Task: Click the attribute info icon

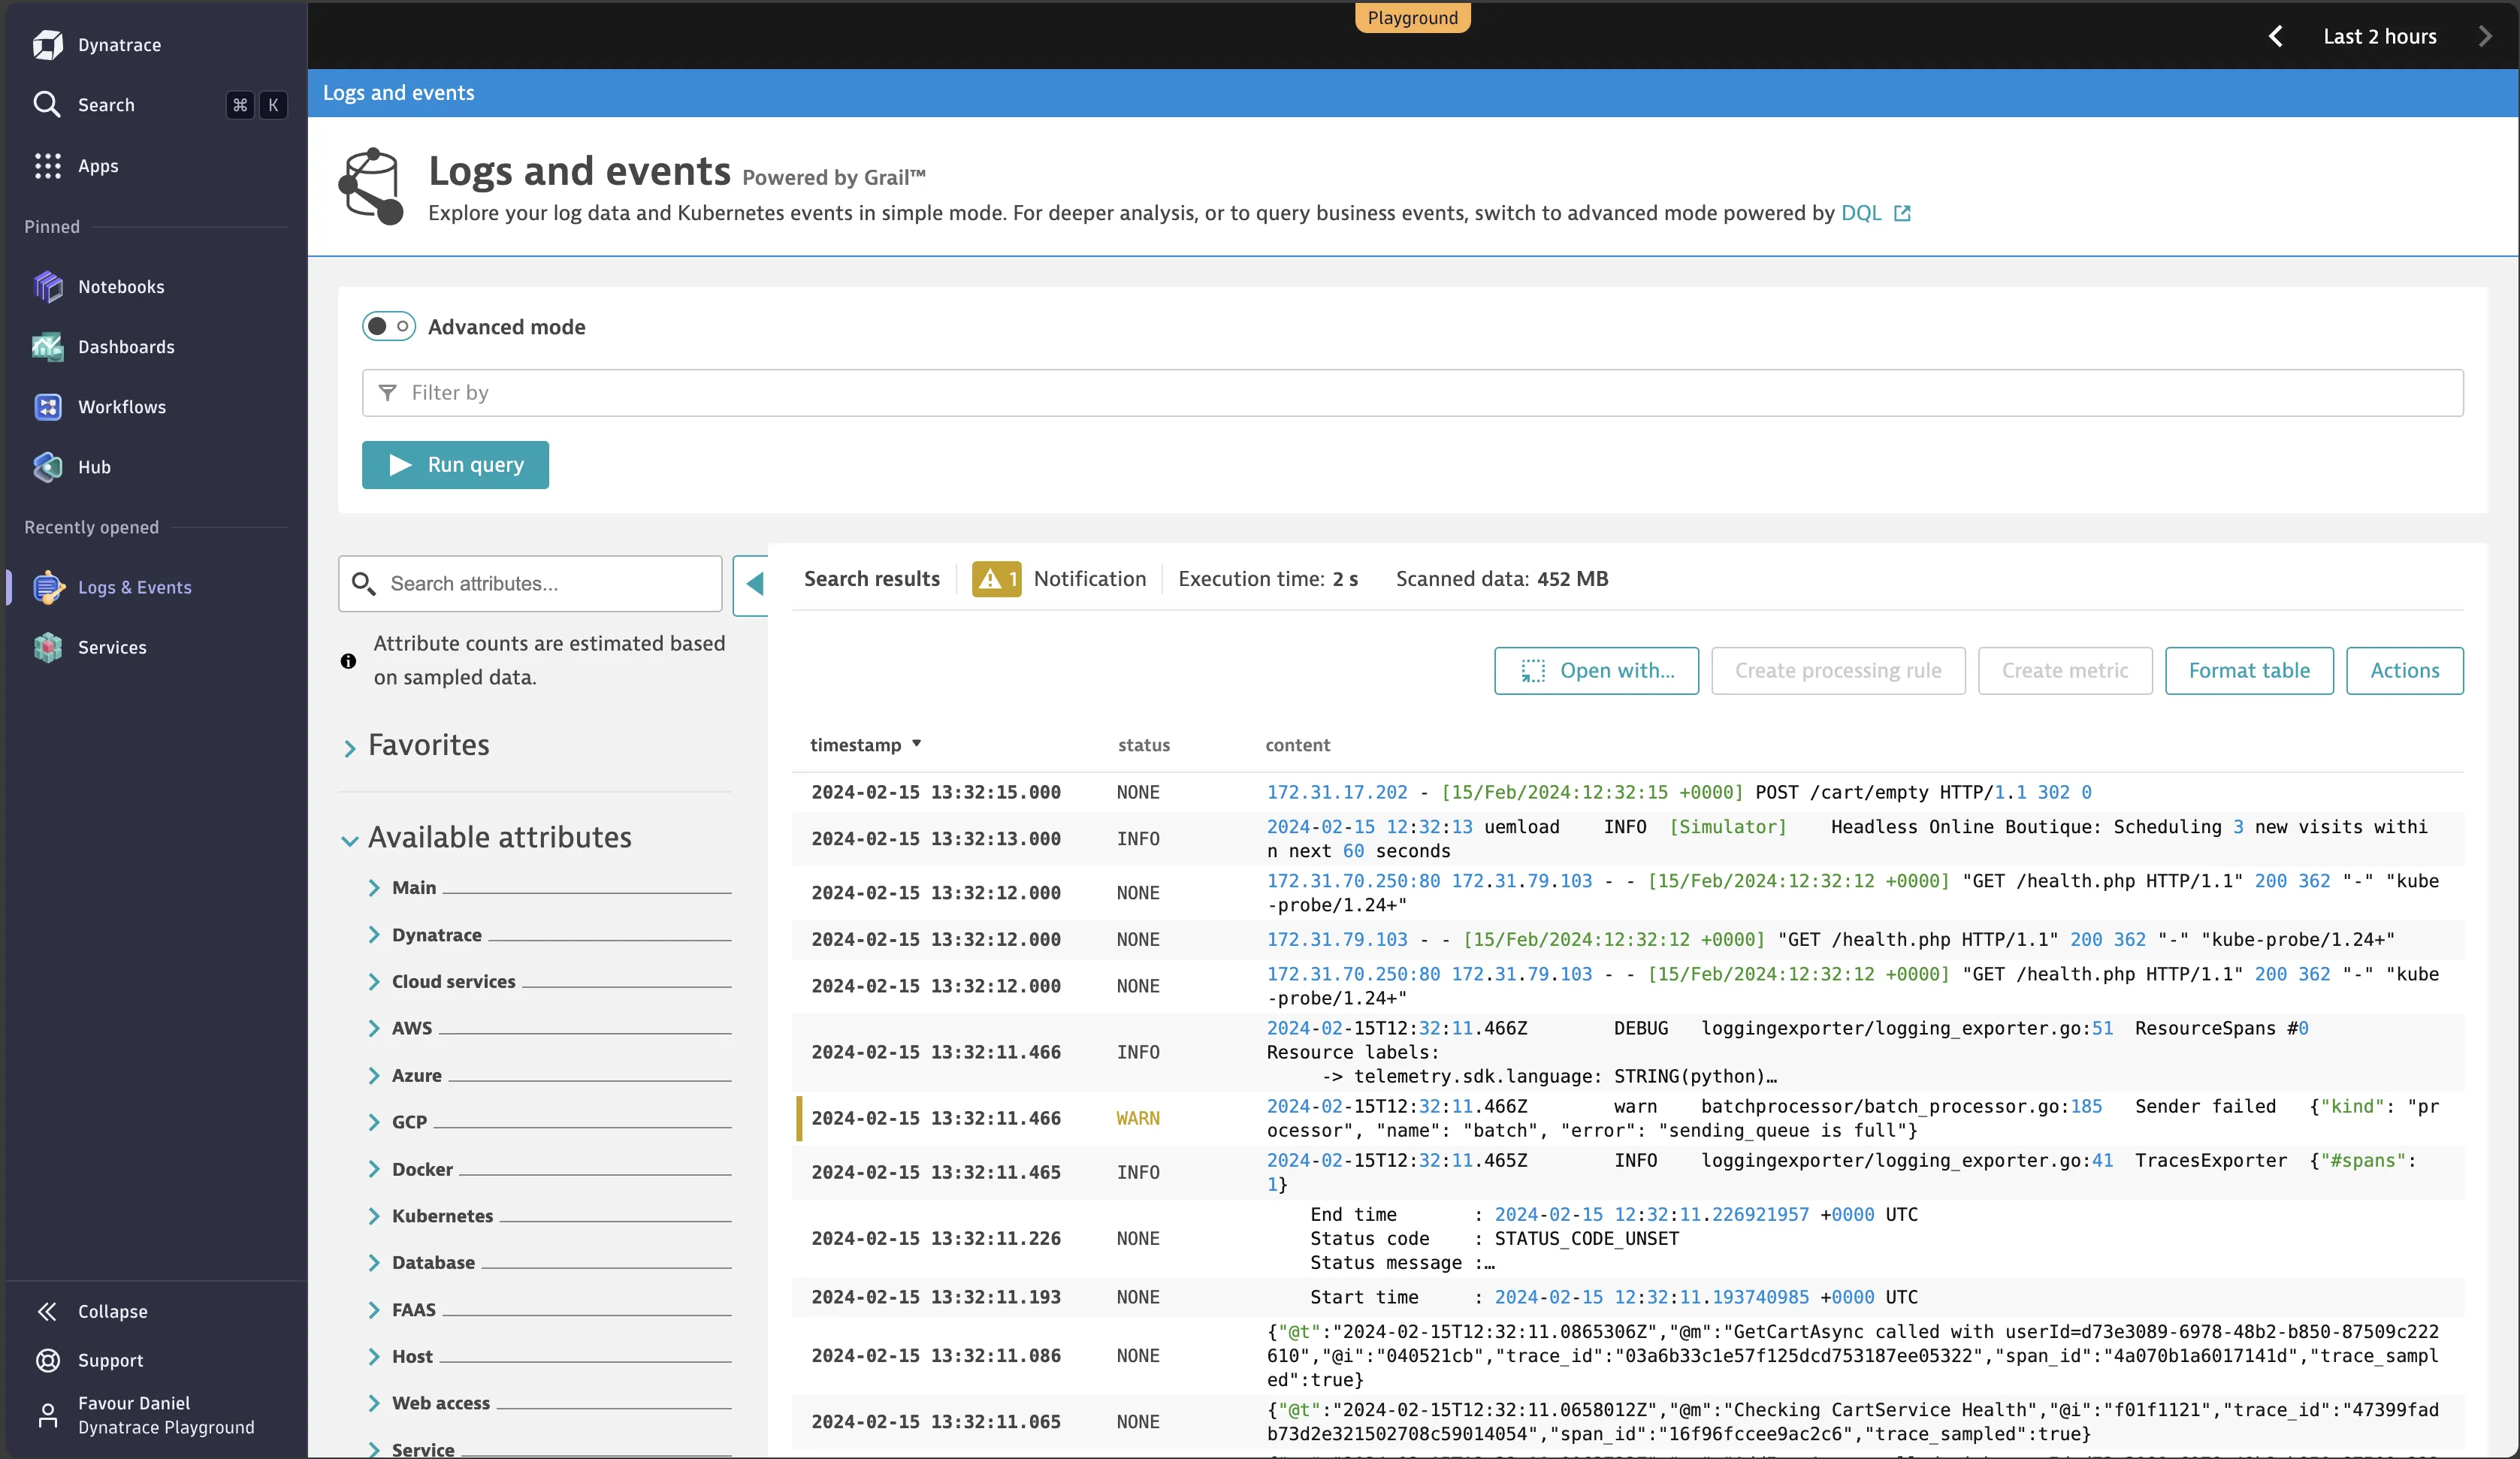Action: pyautogui.click(x=348, y=661)
